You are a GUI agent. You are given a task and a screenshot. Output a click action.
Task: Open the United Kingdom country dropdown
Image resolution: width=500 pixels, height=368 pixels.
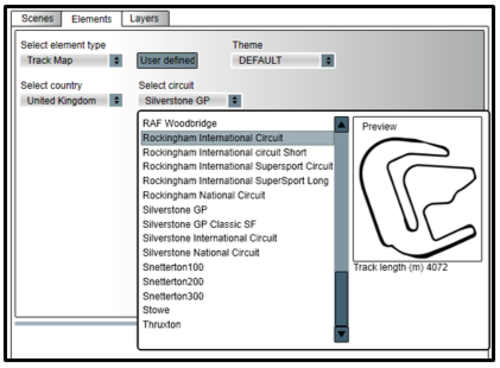tap(71, 100)
